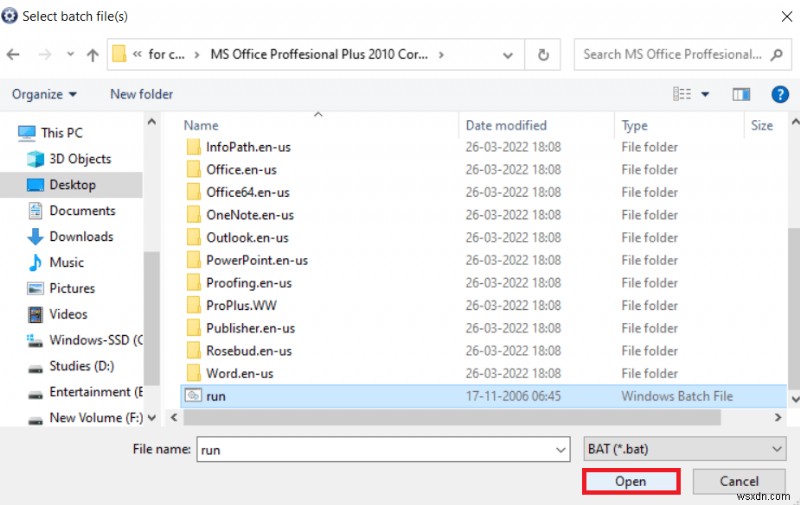The image size is (800, 505).
Task: Select the Publisher.en-us folder
Action: (x=250, y=329)
